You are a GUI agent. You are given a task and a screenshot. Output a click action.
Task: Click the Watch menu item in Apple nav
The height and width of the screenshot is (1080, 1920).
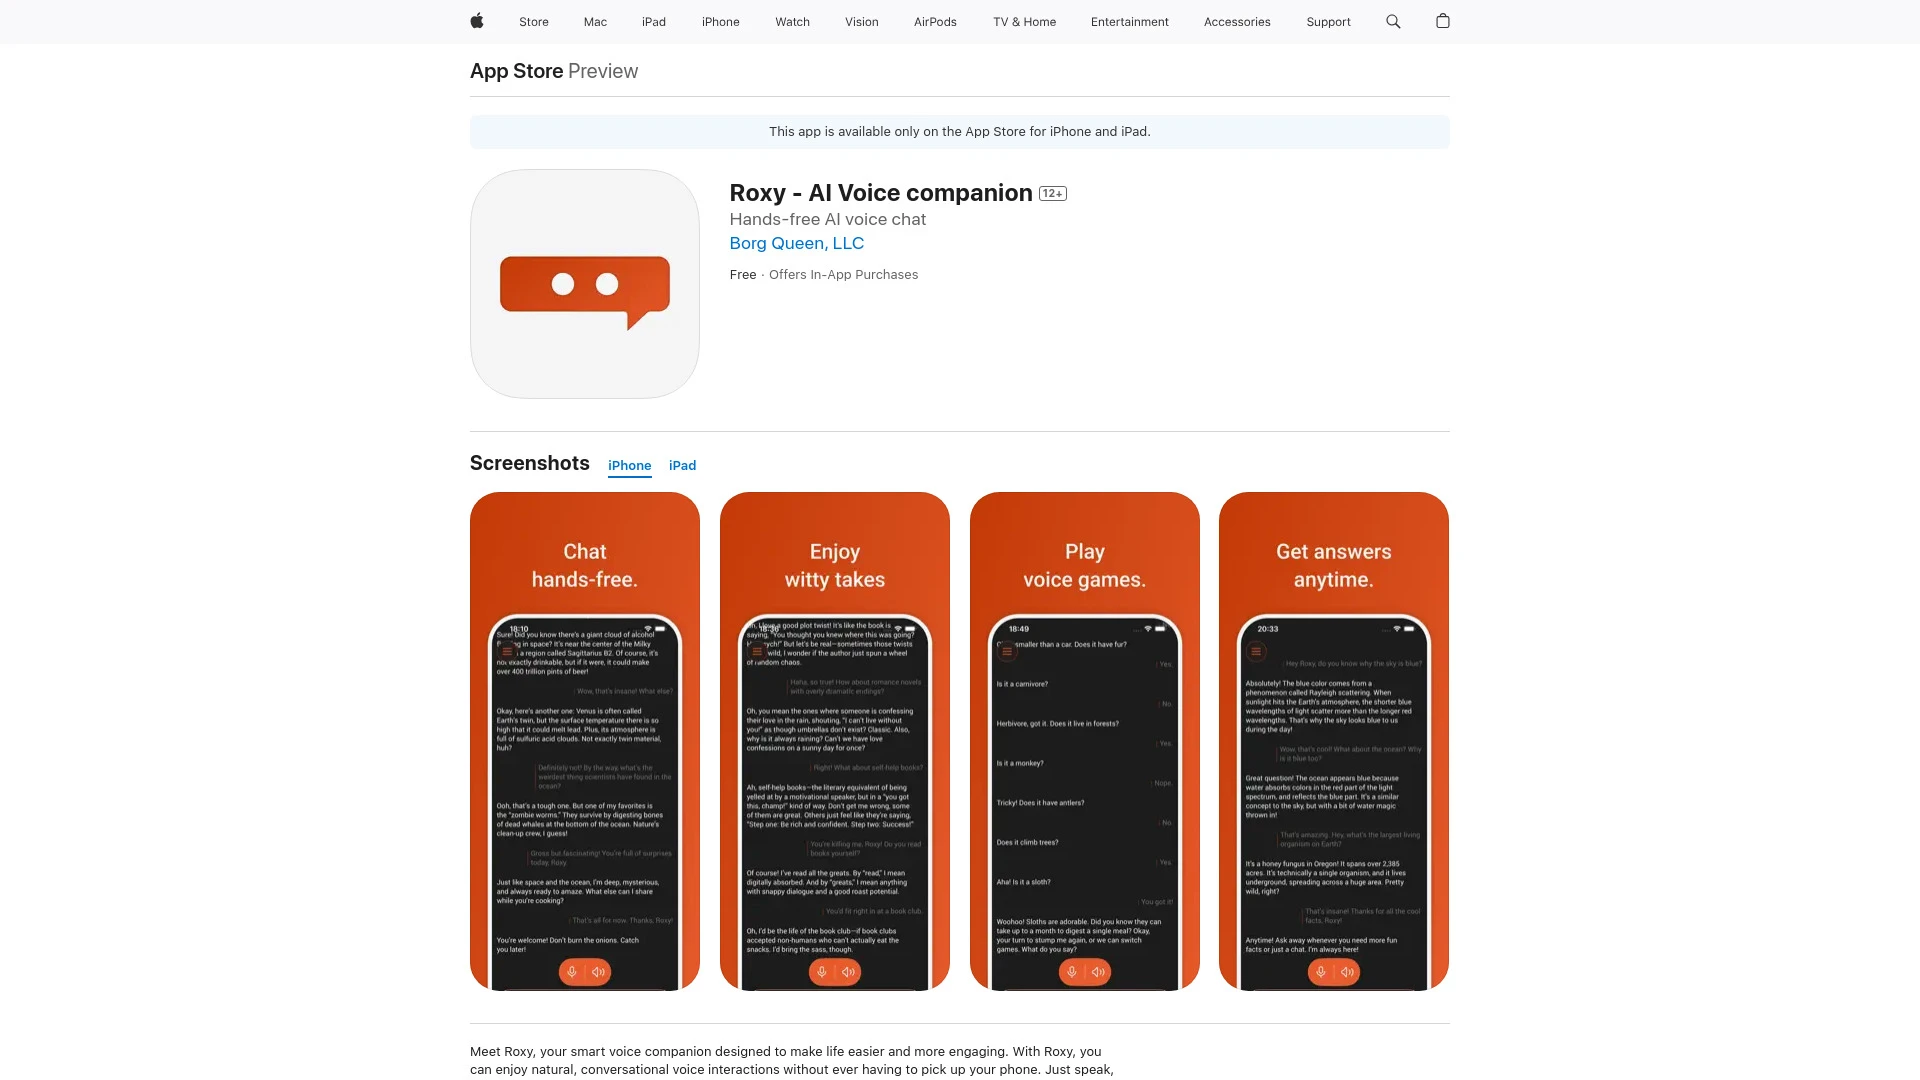coord(791,21)
